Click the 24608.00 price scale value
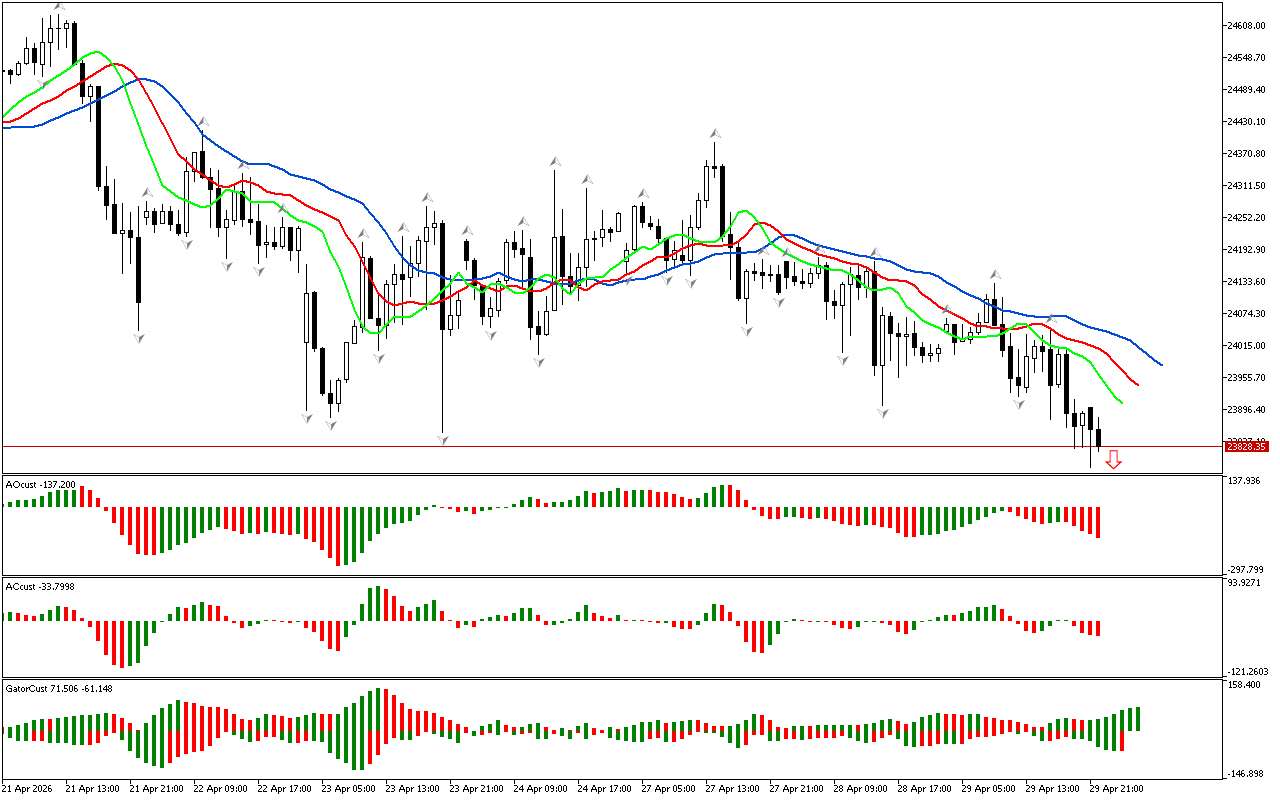Screen dimensions: 1280x800 pos(1248,25)
